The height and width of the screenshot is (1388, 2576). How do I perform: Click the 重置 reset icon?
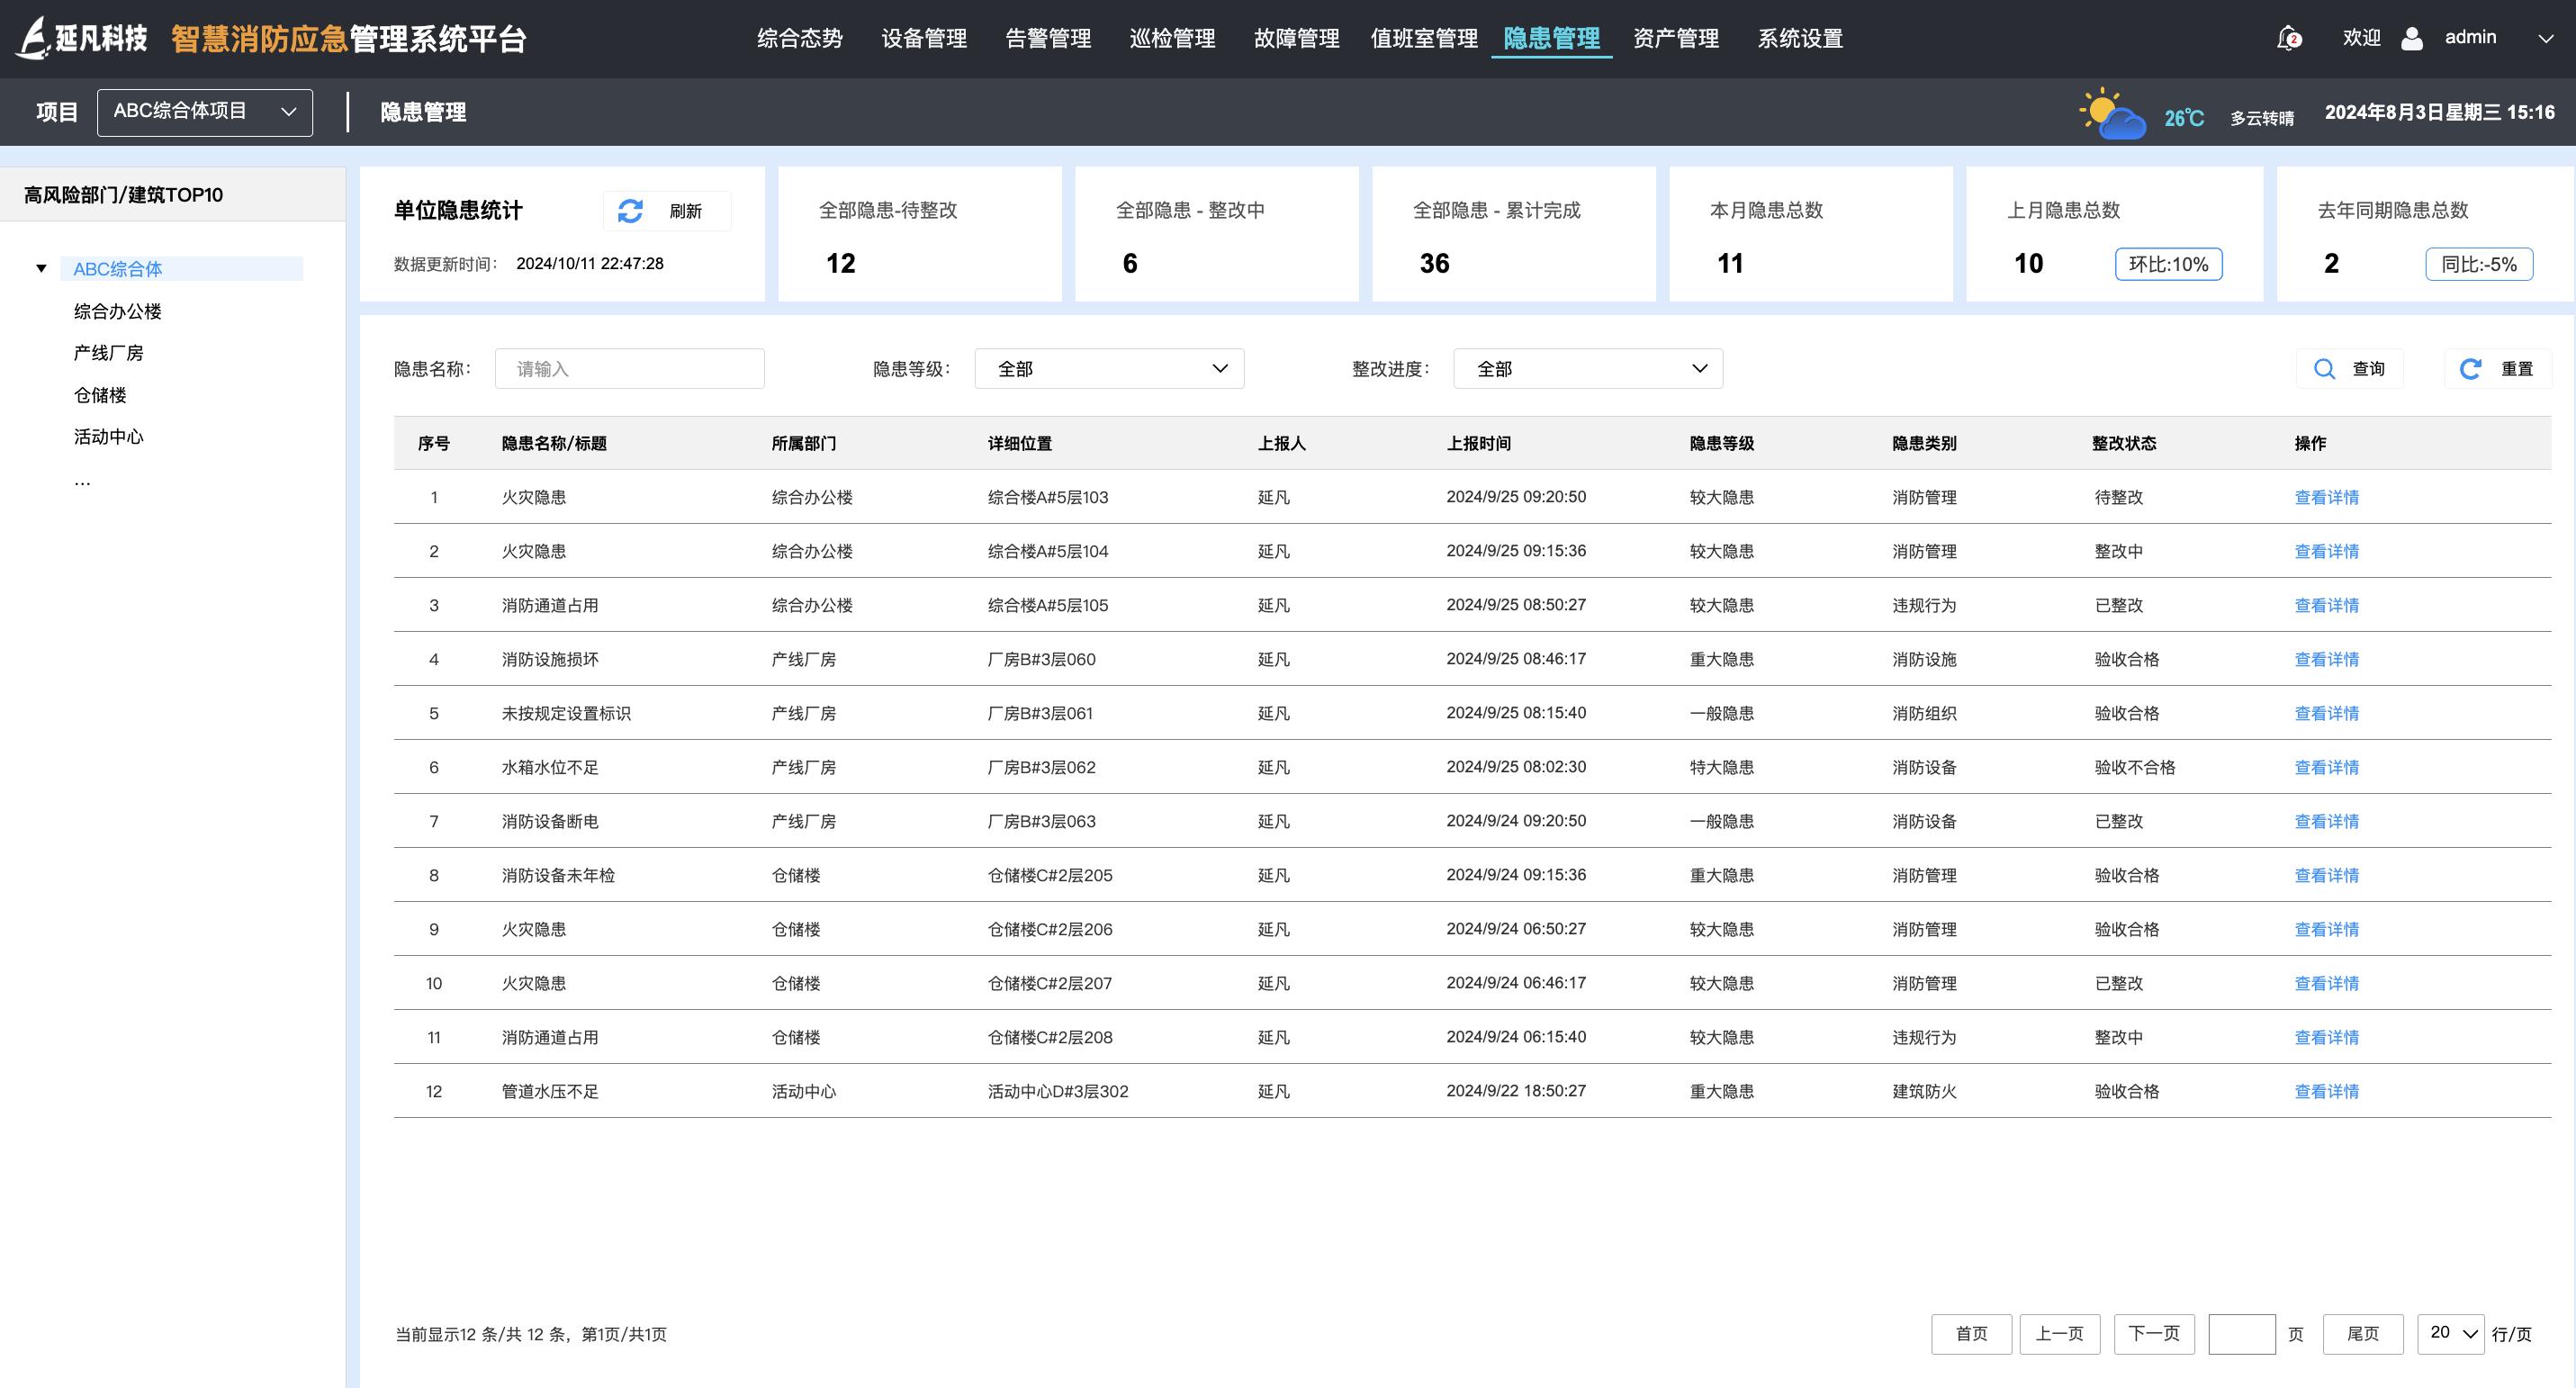point(2470,368)
